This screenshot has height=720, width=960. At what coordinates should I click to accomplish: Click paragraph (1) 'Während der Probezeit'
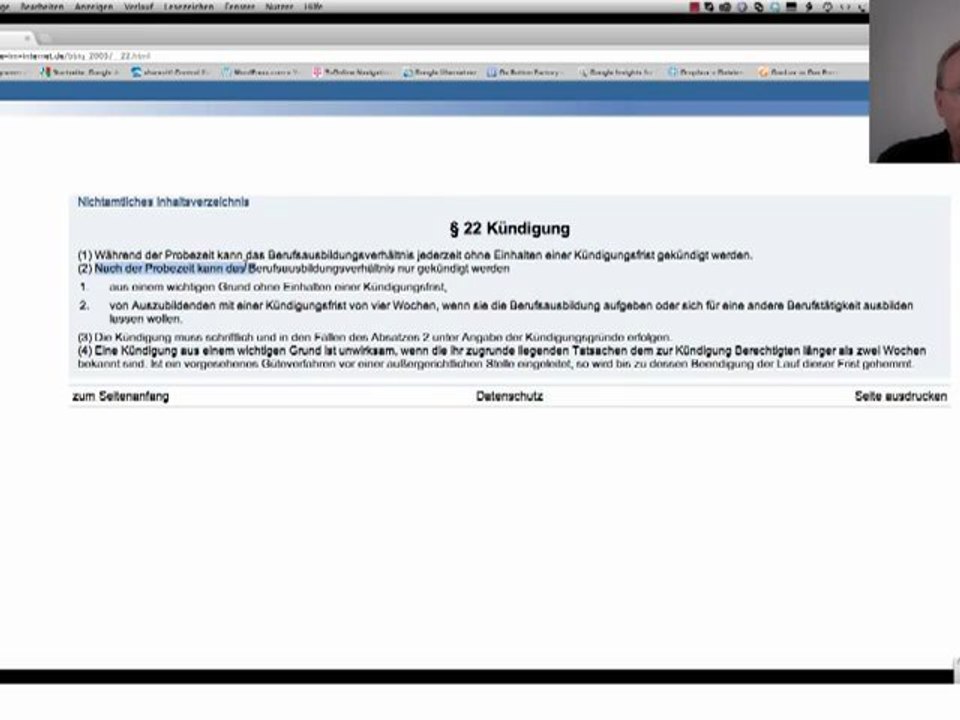click(x=415, y=255)
